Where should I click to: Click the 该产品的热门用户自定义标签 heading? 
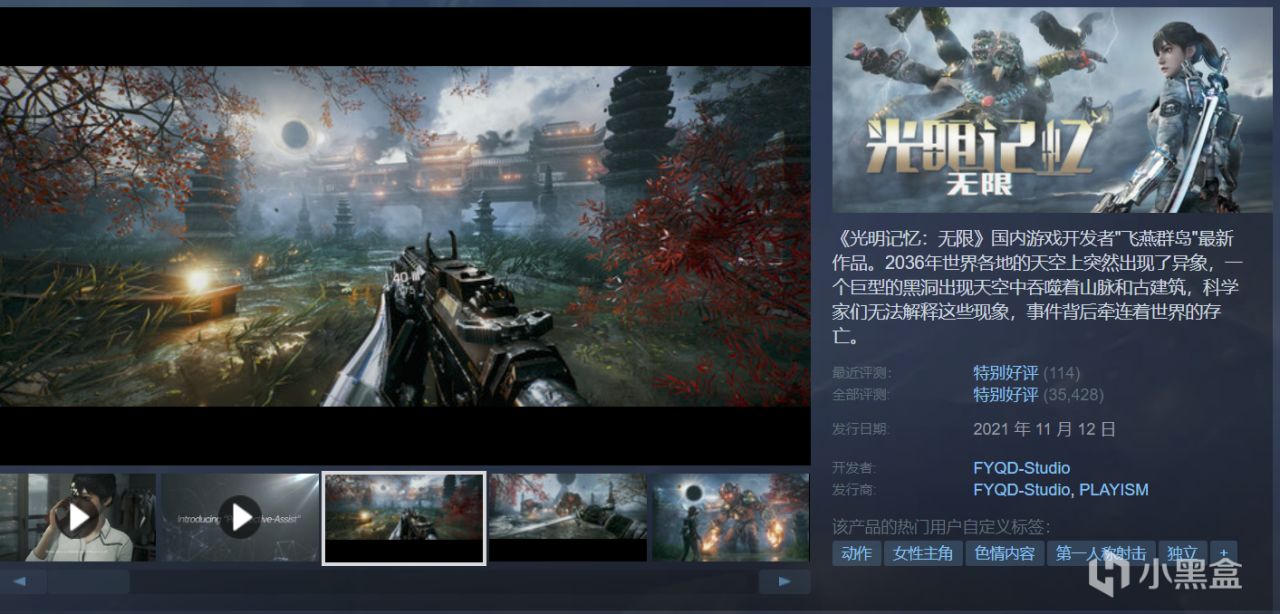click(x=941, y=526)
